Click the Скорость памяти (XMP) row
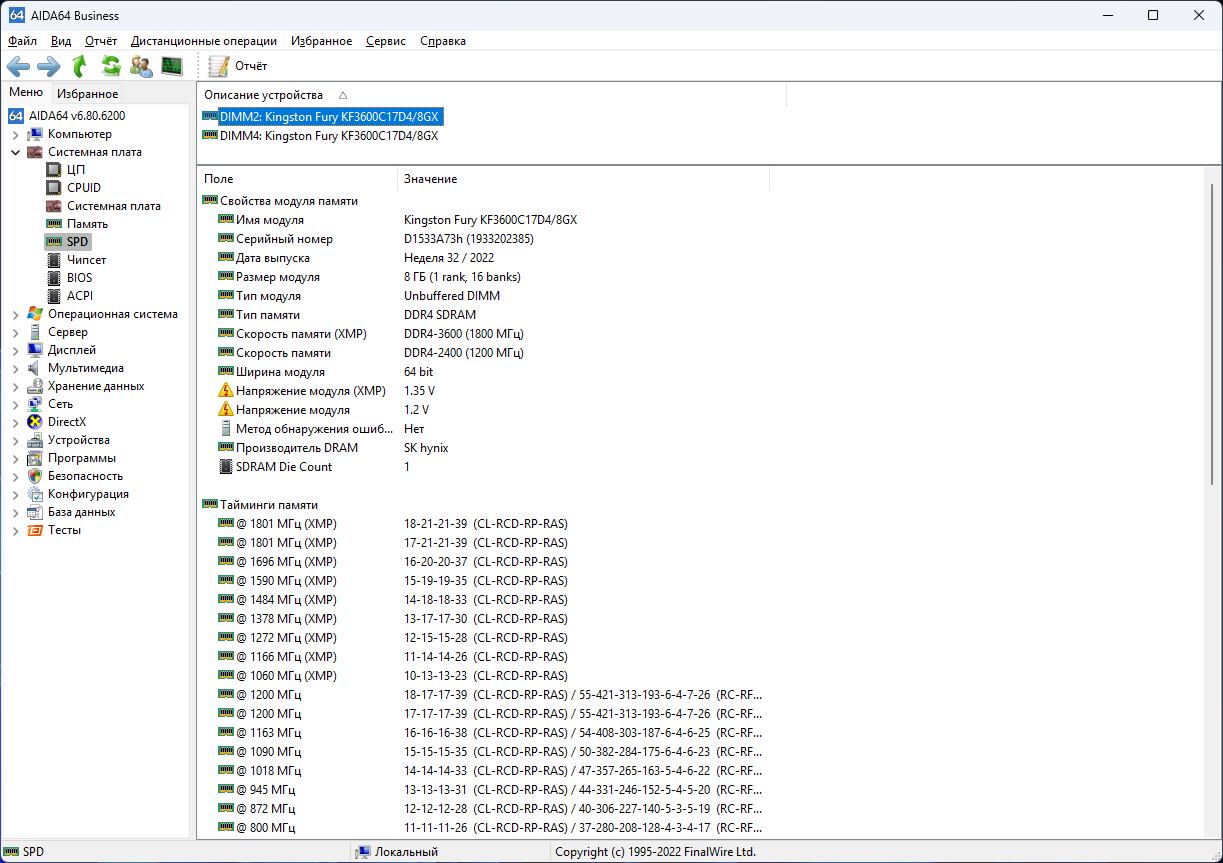The image size is (1223, 863). tap(483, 334)
